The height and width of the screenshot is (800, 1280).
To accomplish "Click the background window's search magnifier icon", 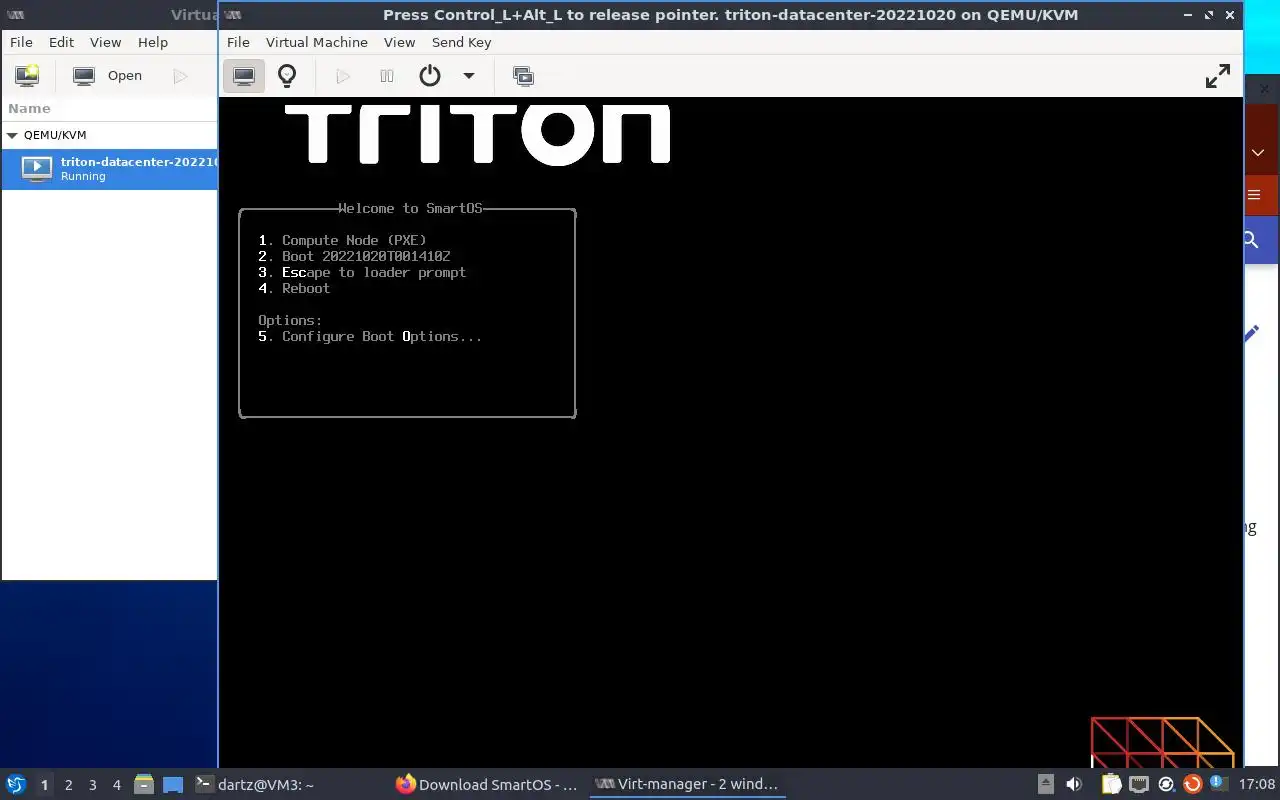I will coord(1251,240).
